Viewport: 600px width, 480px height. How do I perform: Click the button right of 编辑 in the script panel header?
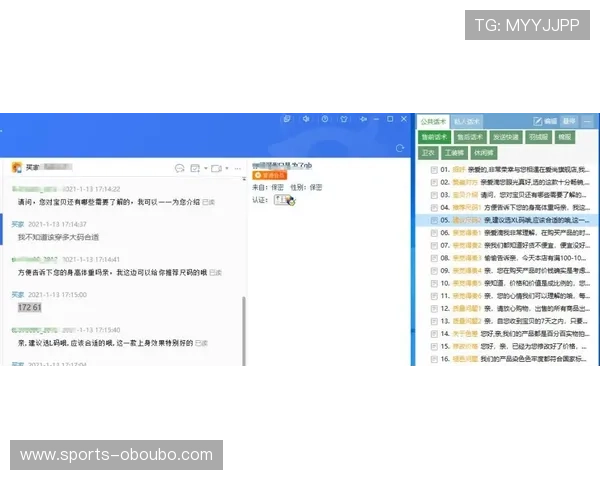tap(569, 121)
